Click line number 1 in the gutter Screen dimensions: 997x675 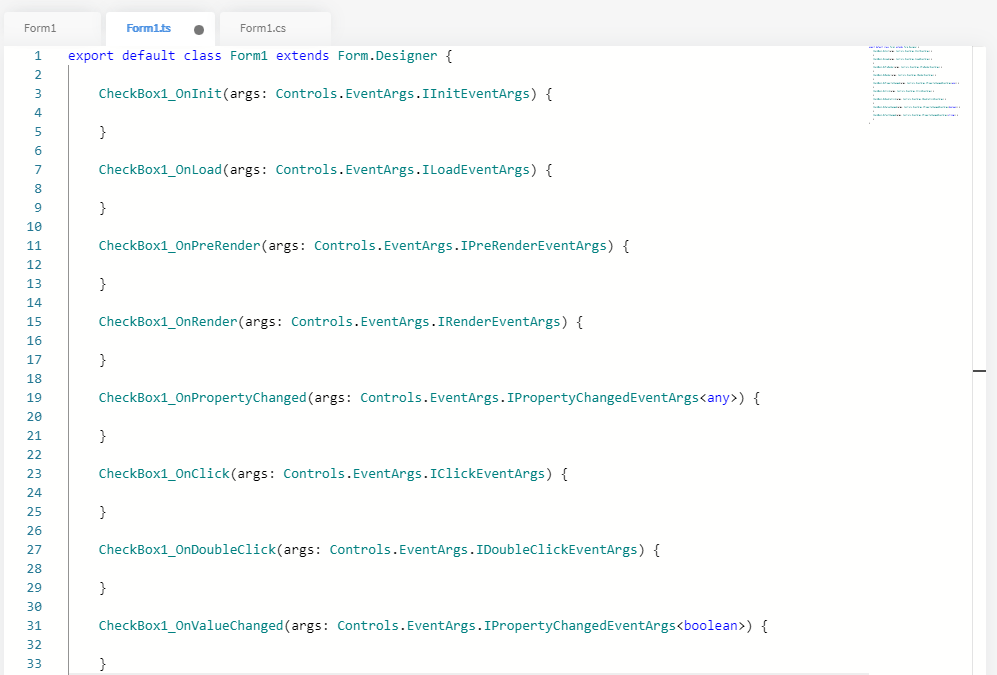[x=37, y=56]
